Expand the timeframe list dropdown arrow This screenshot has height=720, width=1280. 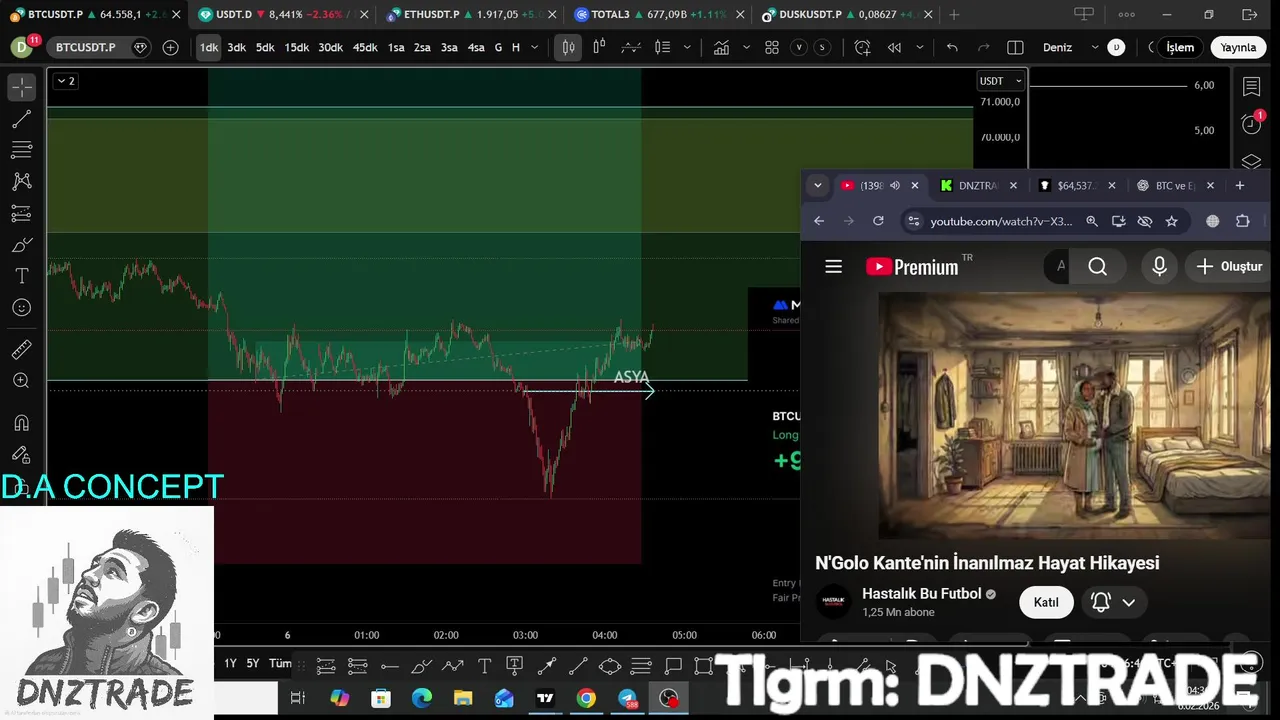pyautogui.click(x=534, y=47)
